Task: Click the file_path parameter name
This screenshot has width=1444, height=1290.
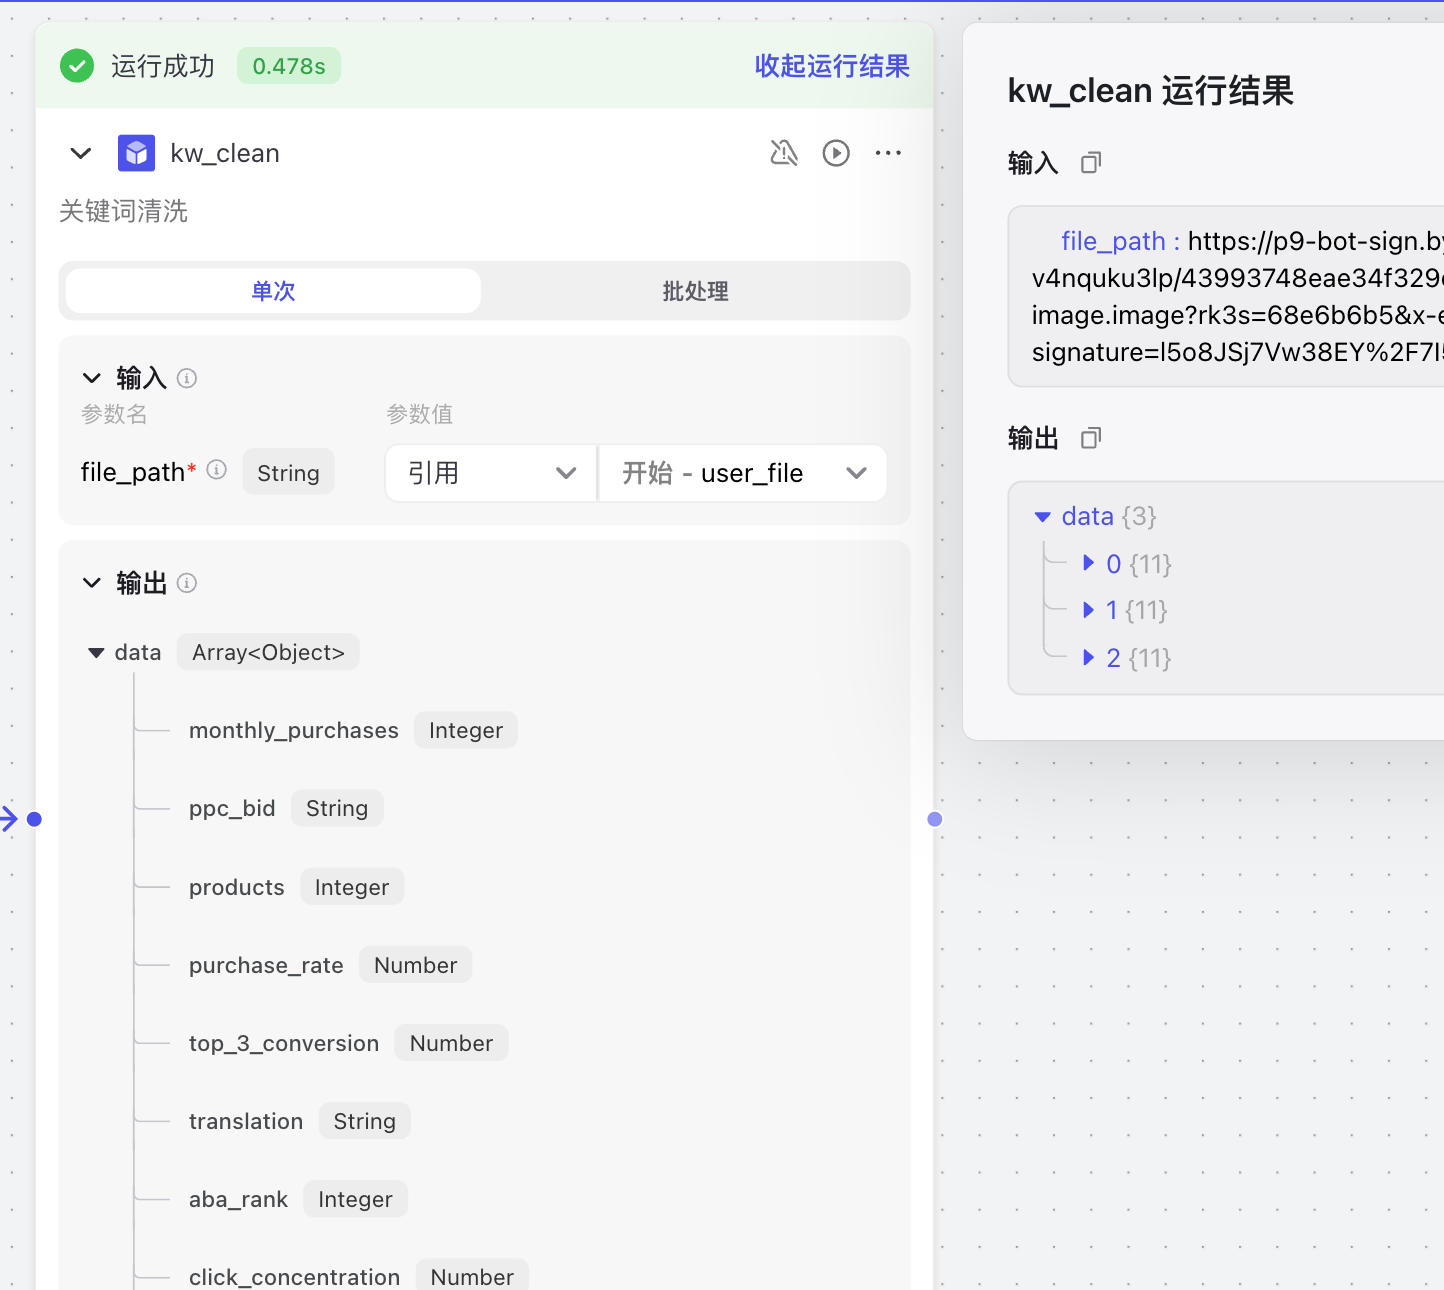Action: (x=132, y=472)
